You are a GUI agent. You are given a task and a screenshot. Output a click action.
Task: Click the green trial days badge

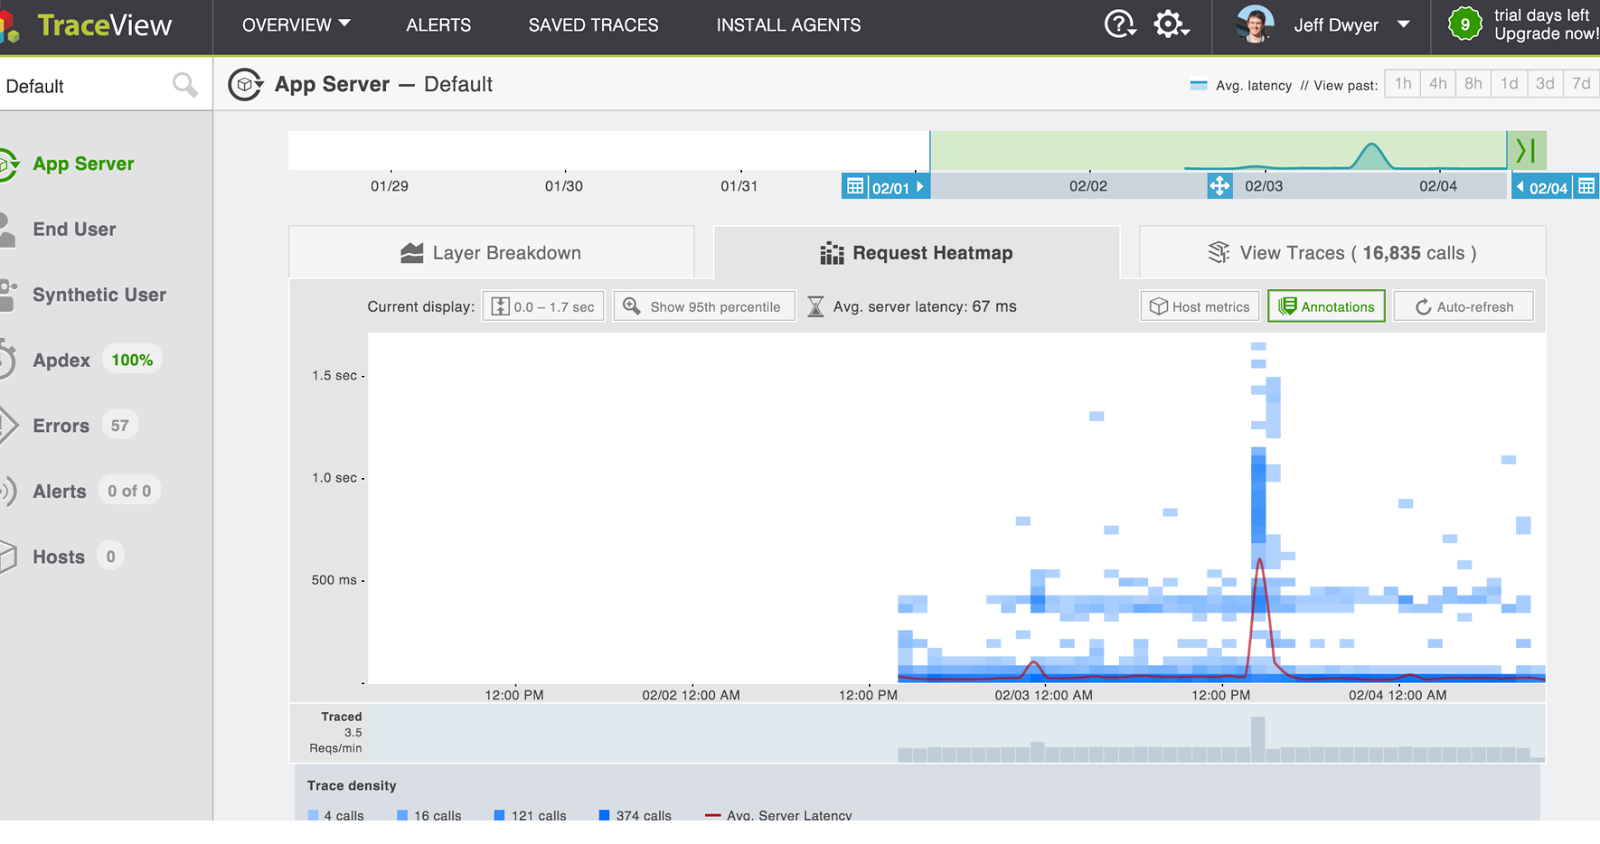[1465, 24]
